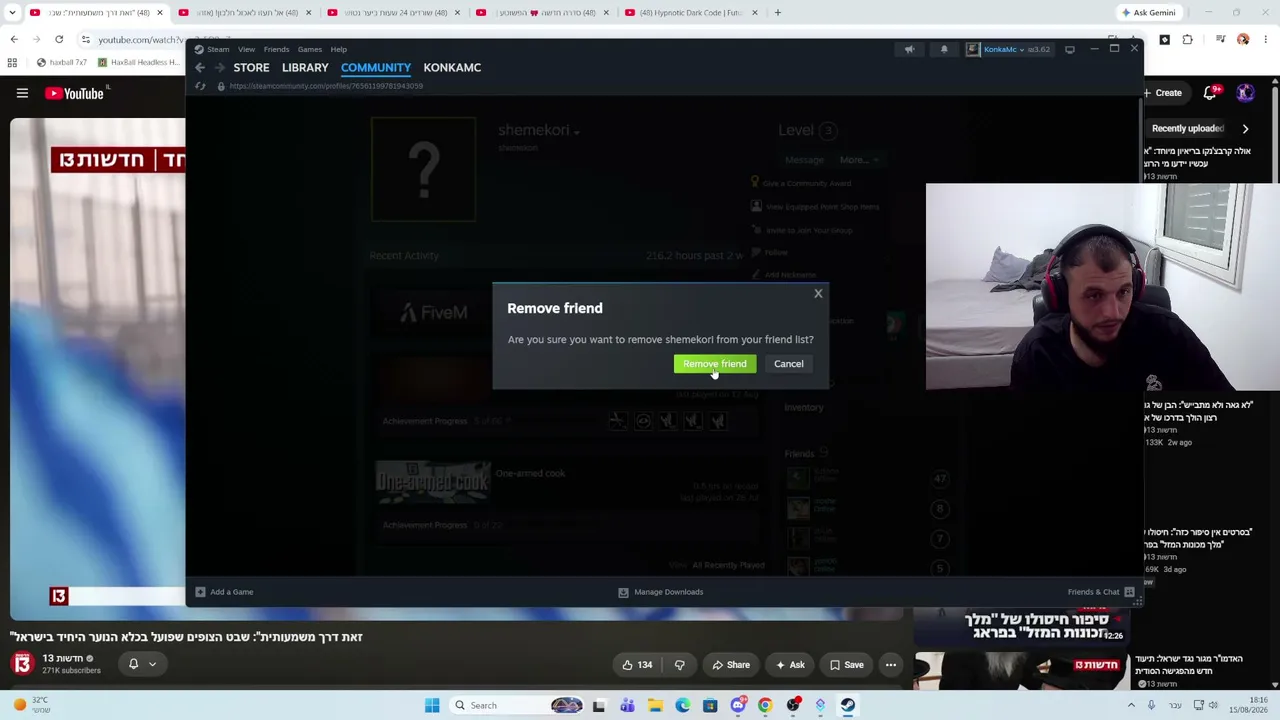Open YouTube notifications bell with 9+ badge

click(x=1210, y=93)
